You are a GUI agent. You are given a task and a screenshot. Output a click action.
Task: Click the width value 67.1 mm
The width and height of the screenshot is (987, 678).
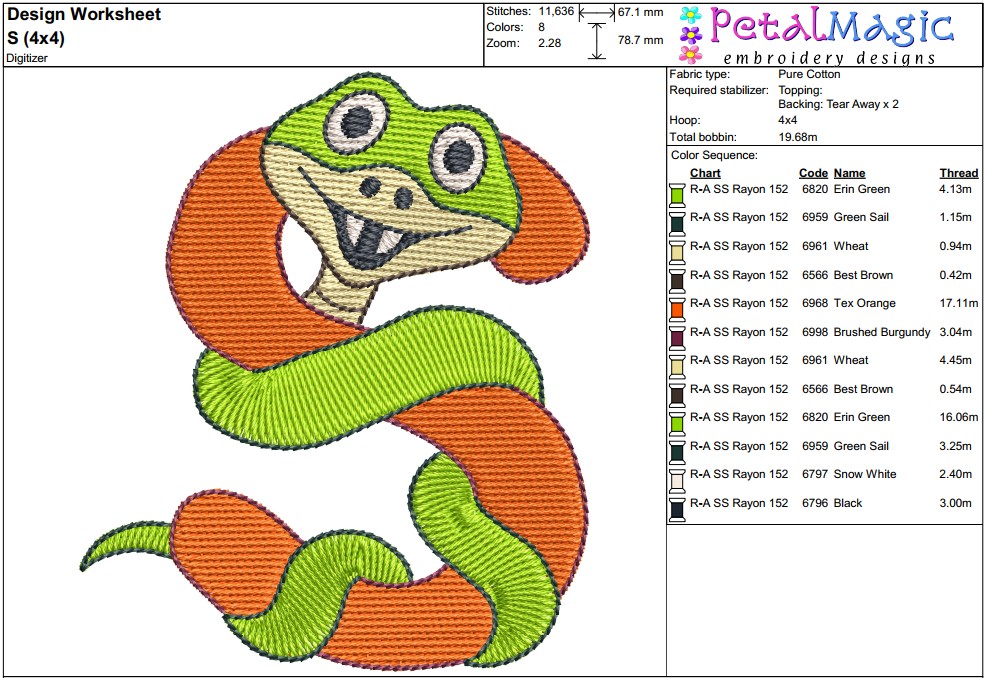(640, 12)
